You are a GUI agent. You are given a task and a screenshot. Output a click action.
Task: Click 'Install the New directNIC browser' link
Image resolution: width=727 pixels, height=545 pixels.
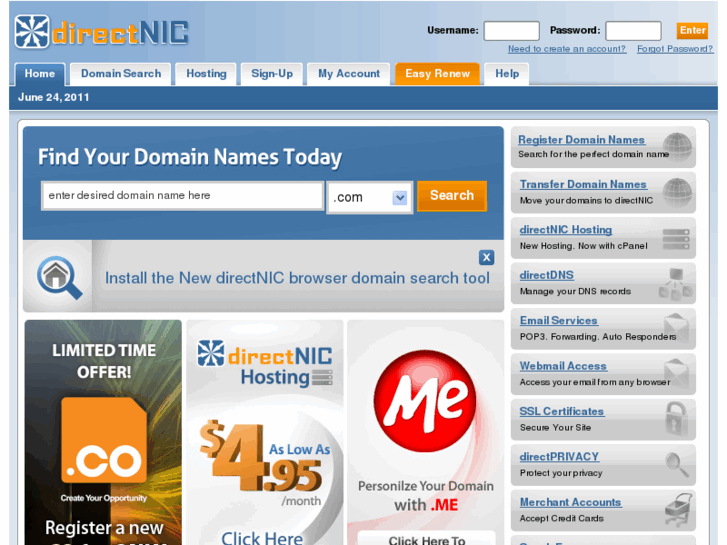[297, 278]
